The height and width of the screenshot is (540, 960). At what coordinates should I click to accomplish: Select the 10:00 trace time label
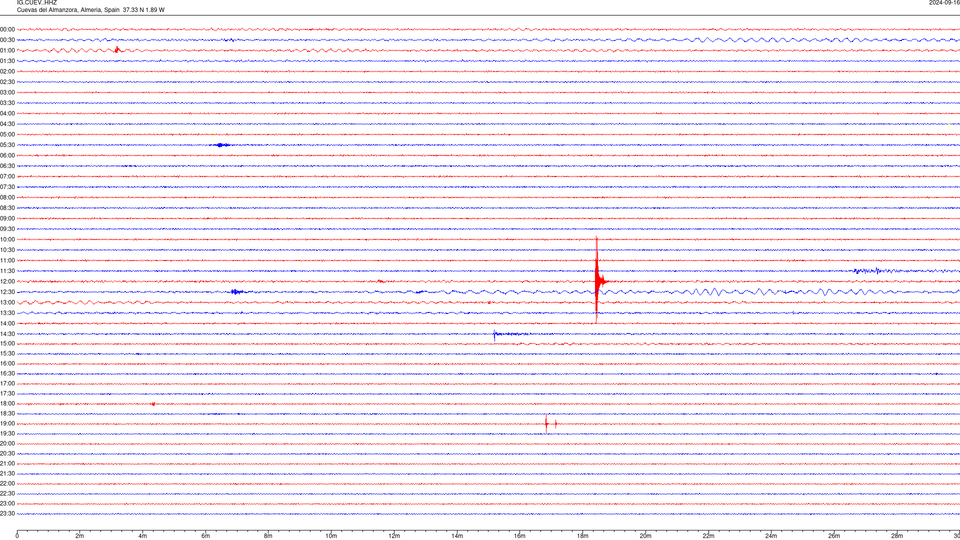(x=7, y=239)
